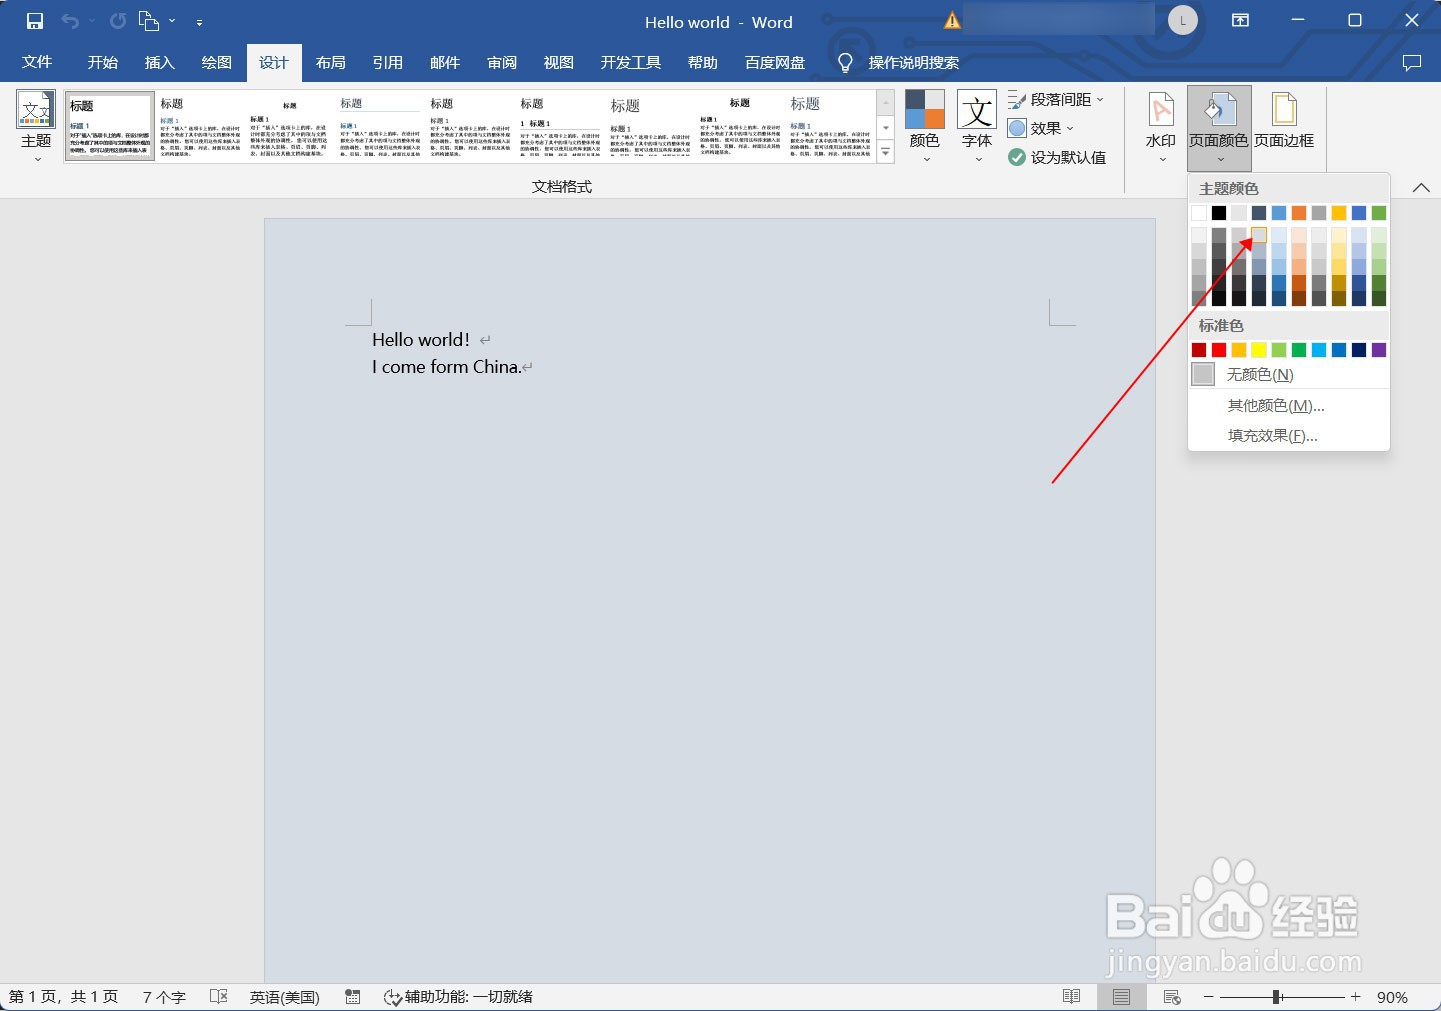
Task: Open 填充效果(F)... fill effects
Action: 1289,435
